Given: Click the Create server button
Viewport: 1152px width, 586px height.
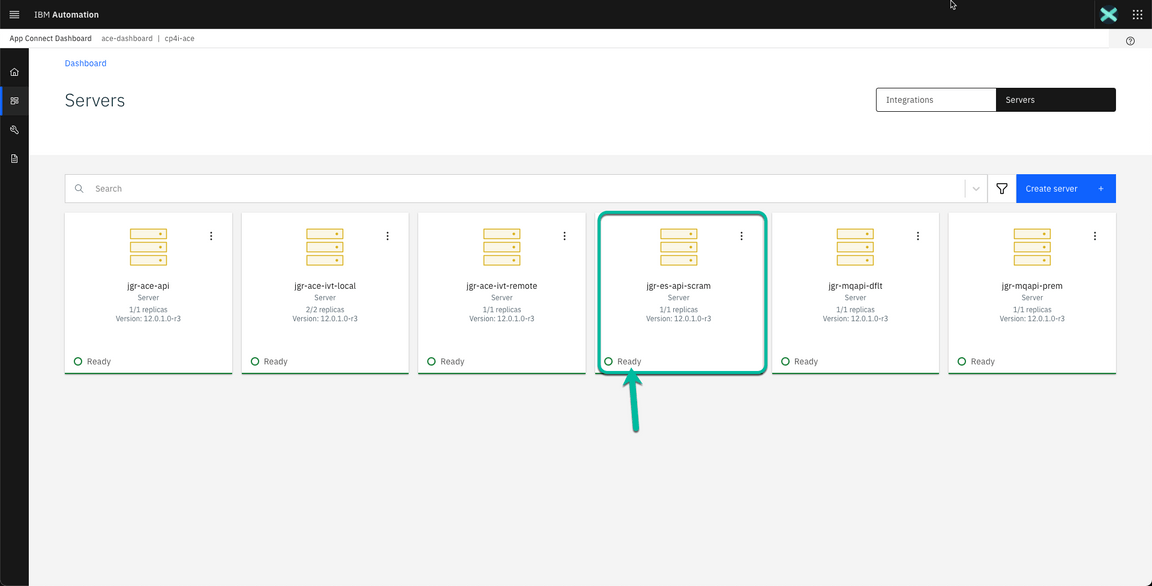Looking at the screenshot, I should click(x=1065, y=188).
